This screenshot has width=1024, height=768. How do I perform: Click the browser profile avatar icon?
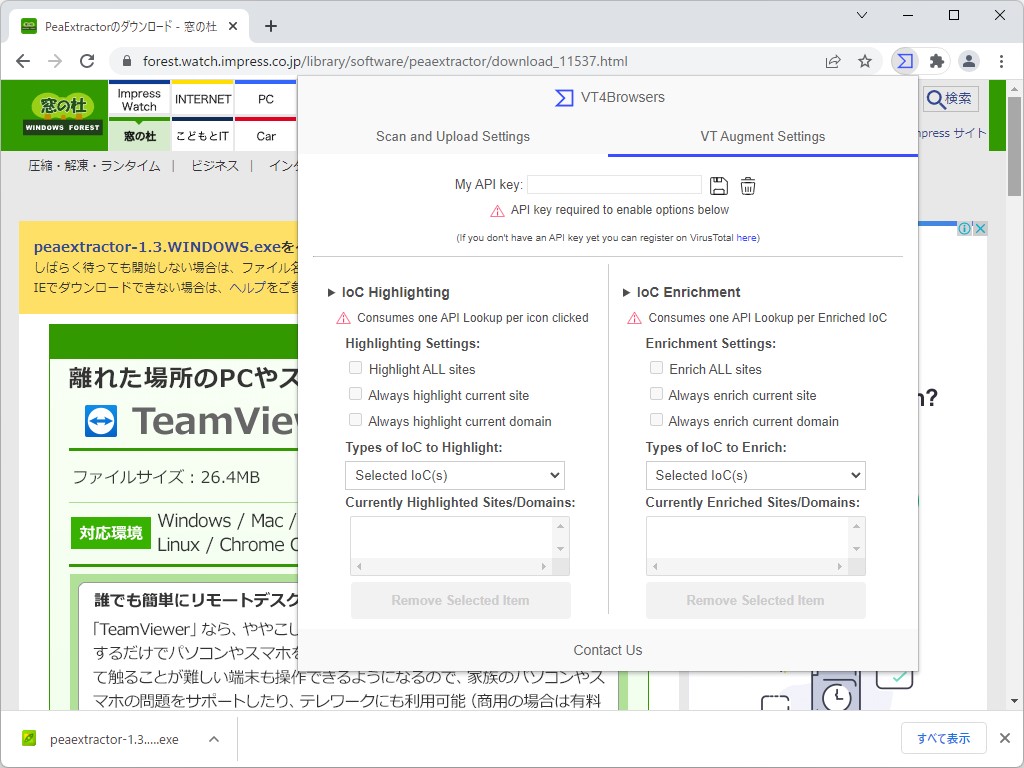click(x=968, y=61)
